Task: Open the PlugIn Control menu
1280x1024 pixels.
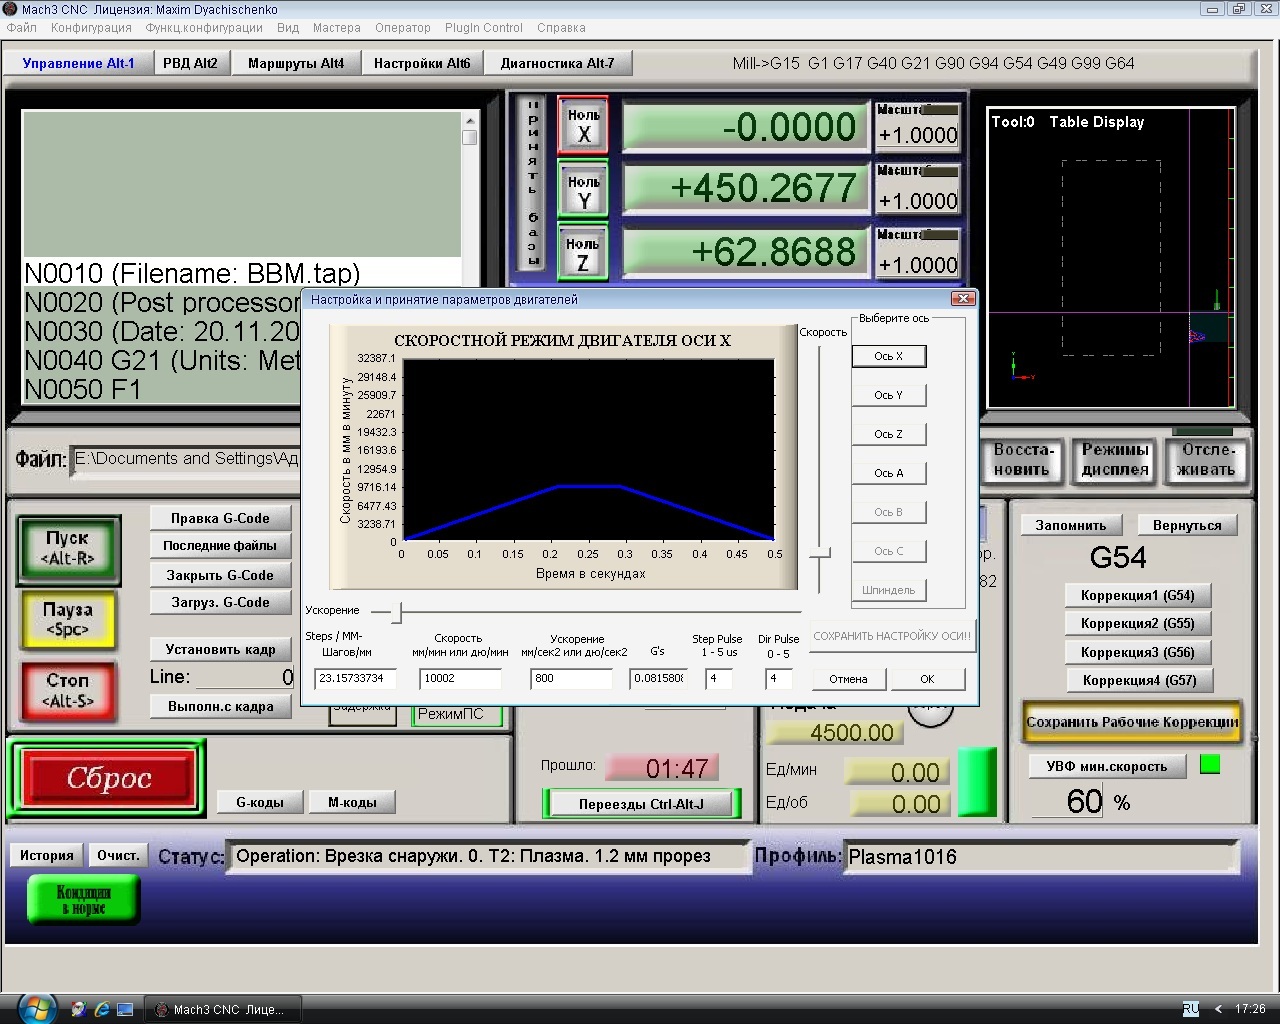Action: pyautogui.click(x=484, y=28)
